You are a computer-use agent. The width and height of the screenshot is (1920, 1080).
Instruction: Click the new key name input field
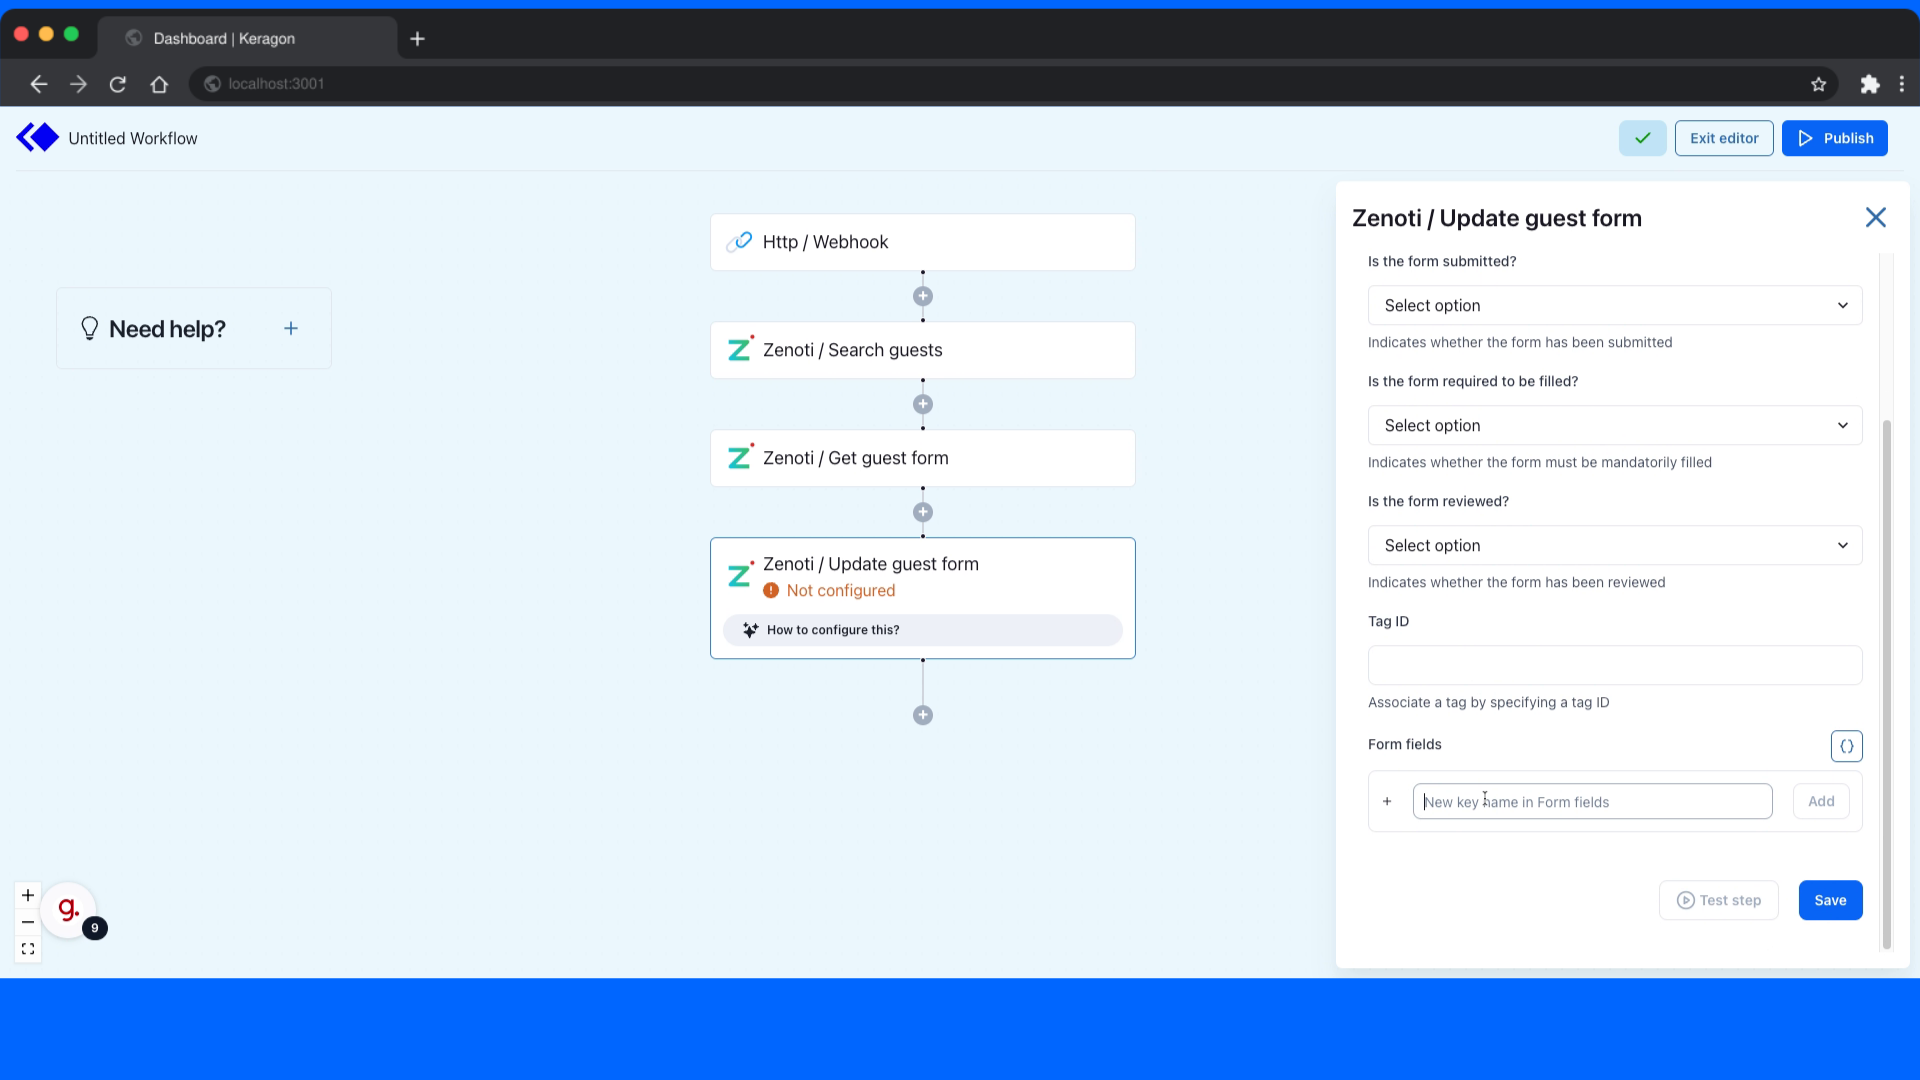1592,801
